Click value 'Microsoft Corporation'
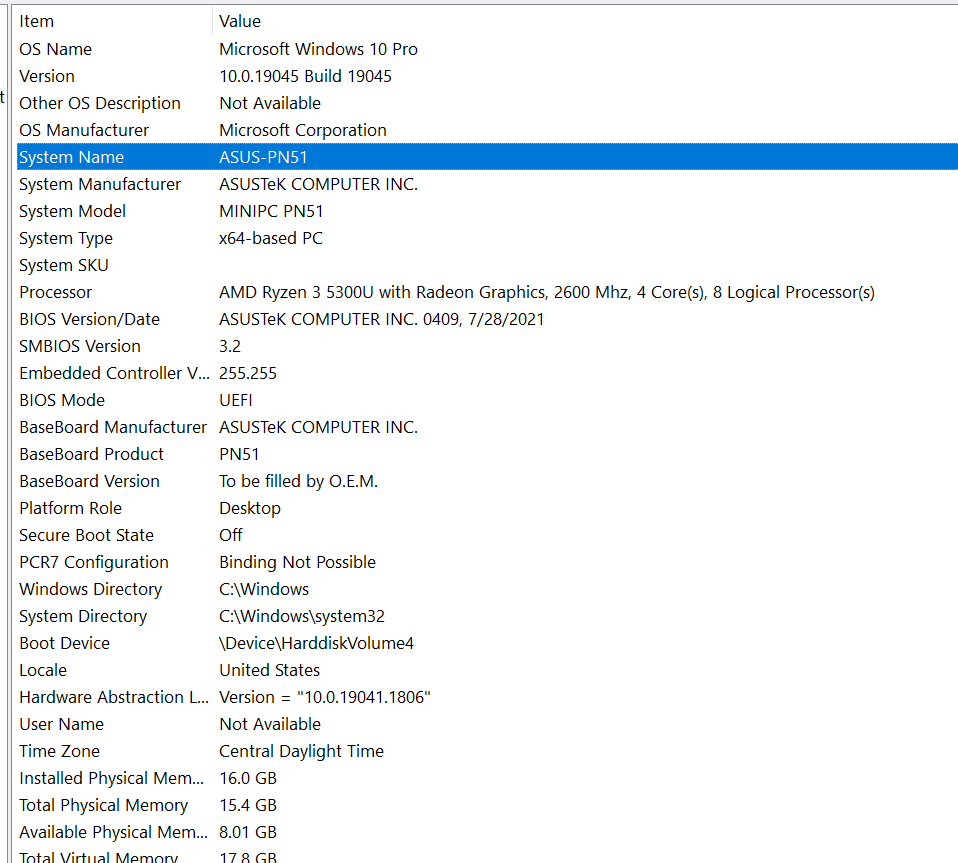This screenshot has width=958, height=863. 303,130
